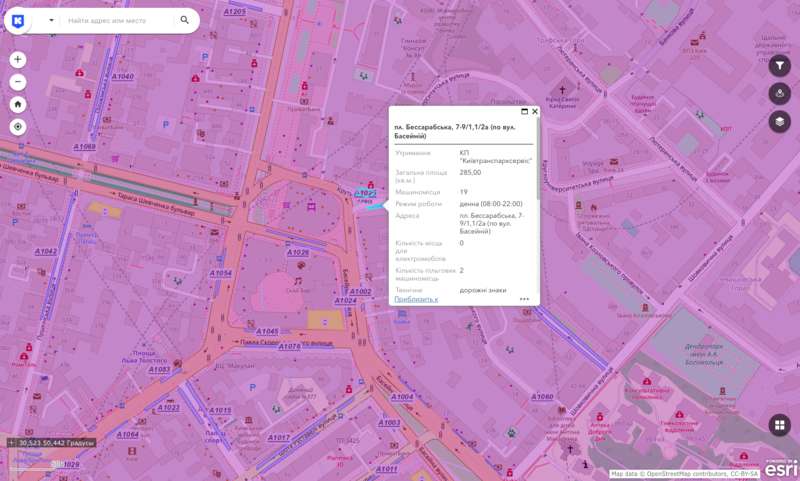Select parking zone label A1045

tap(267, 331)
